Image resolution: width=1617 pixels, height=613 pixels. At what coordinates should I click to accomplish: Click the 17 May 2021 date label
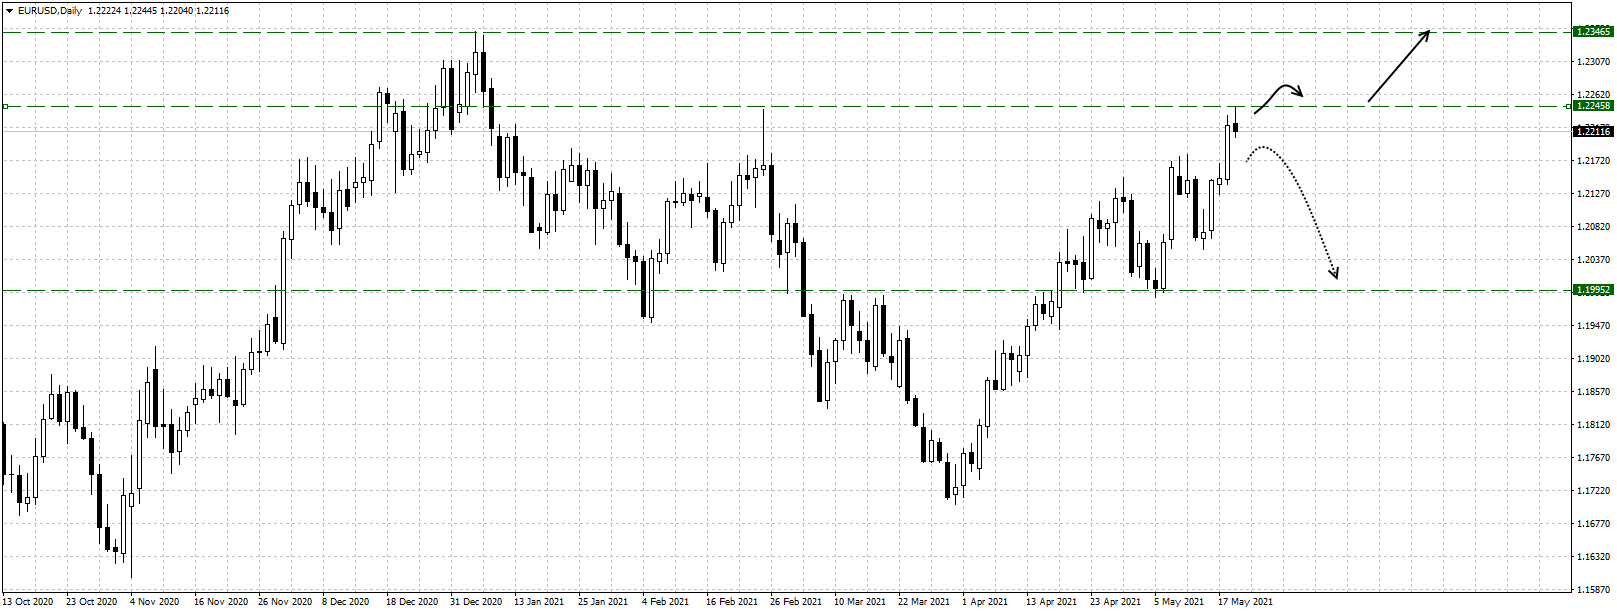pos(1245,602)
